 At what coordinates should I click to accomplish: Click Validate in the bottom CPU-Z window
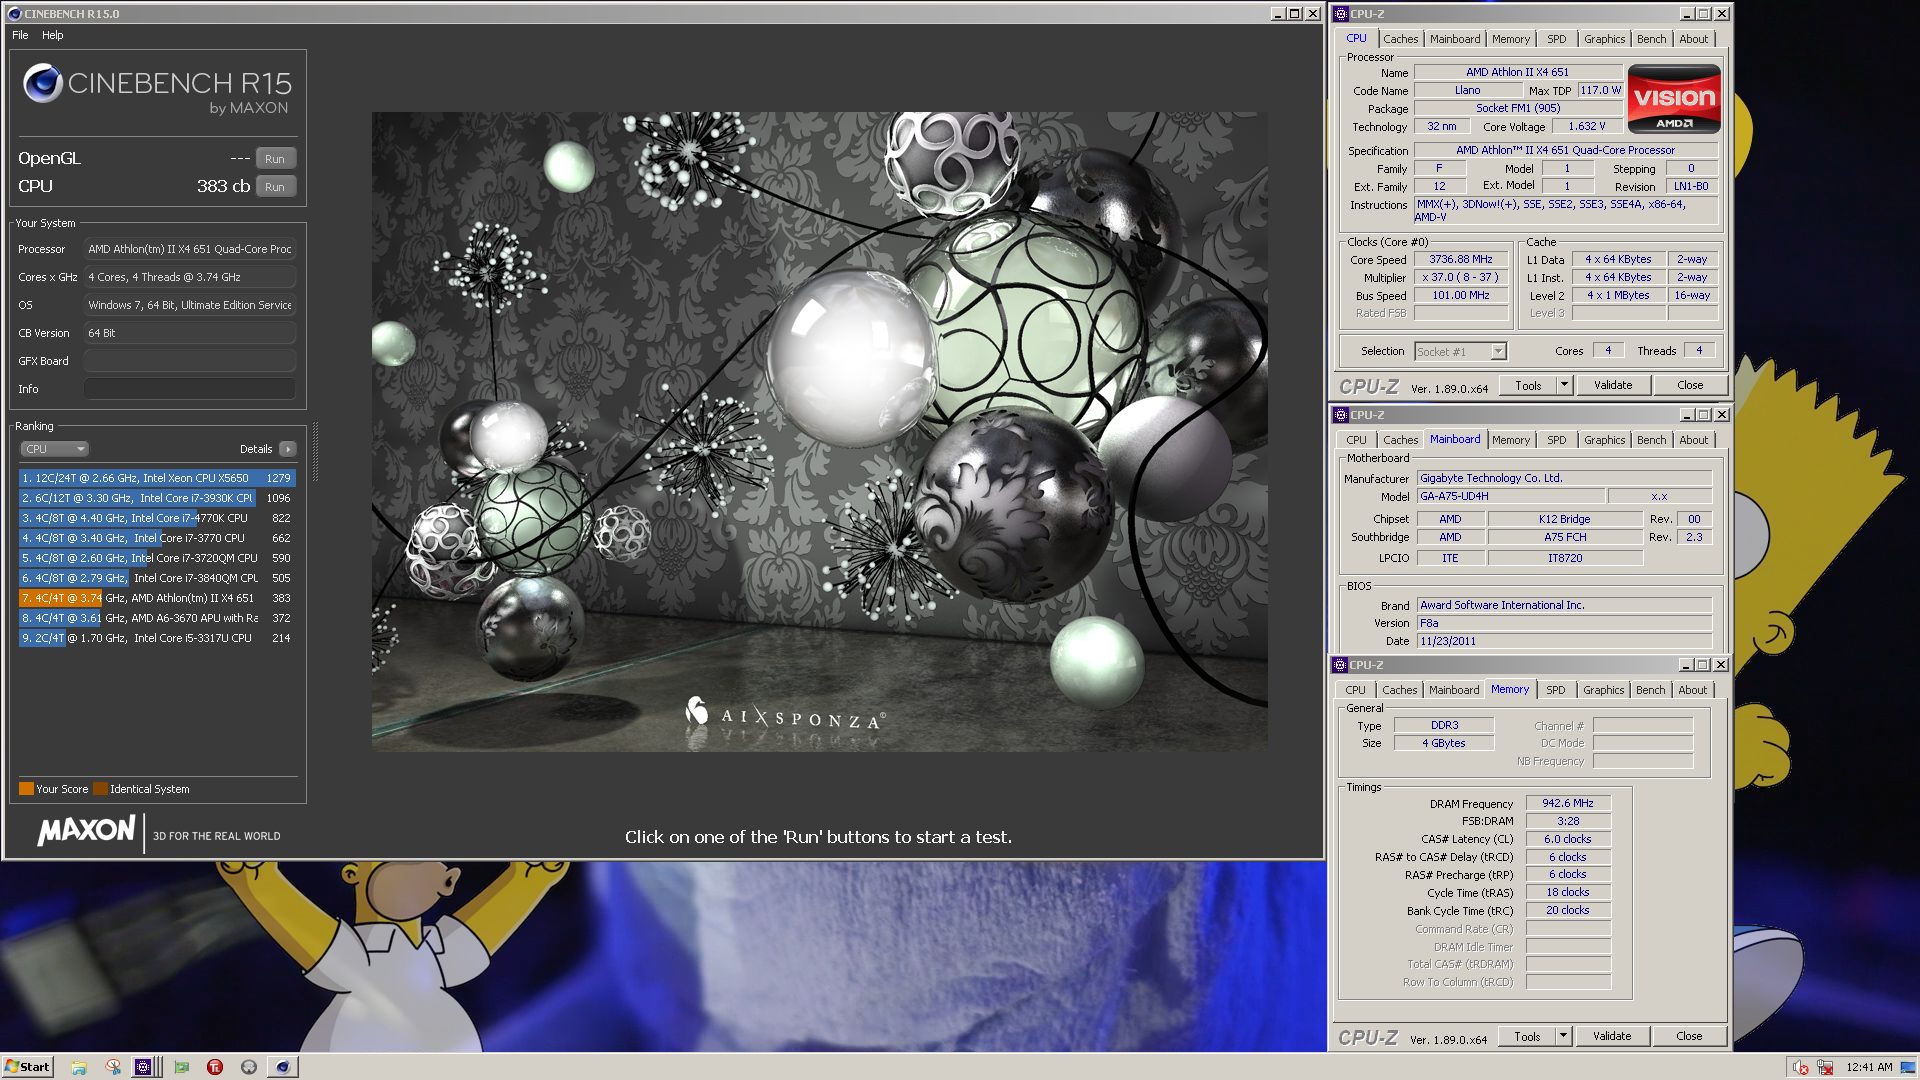tap(1611, 1036)
